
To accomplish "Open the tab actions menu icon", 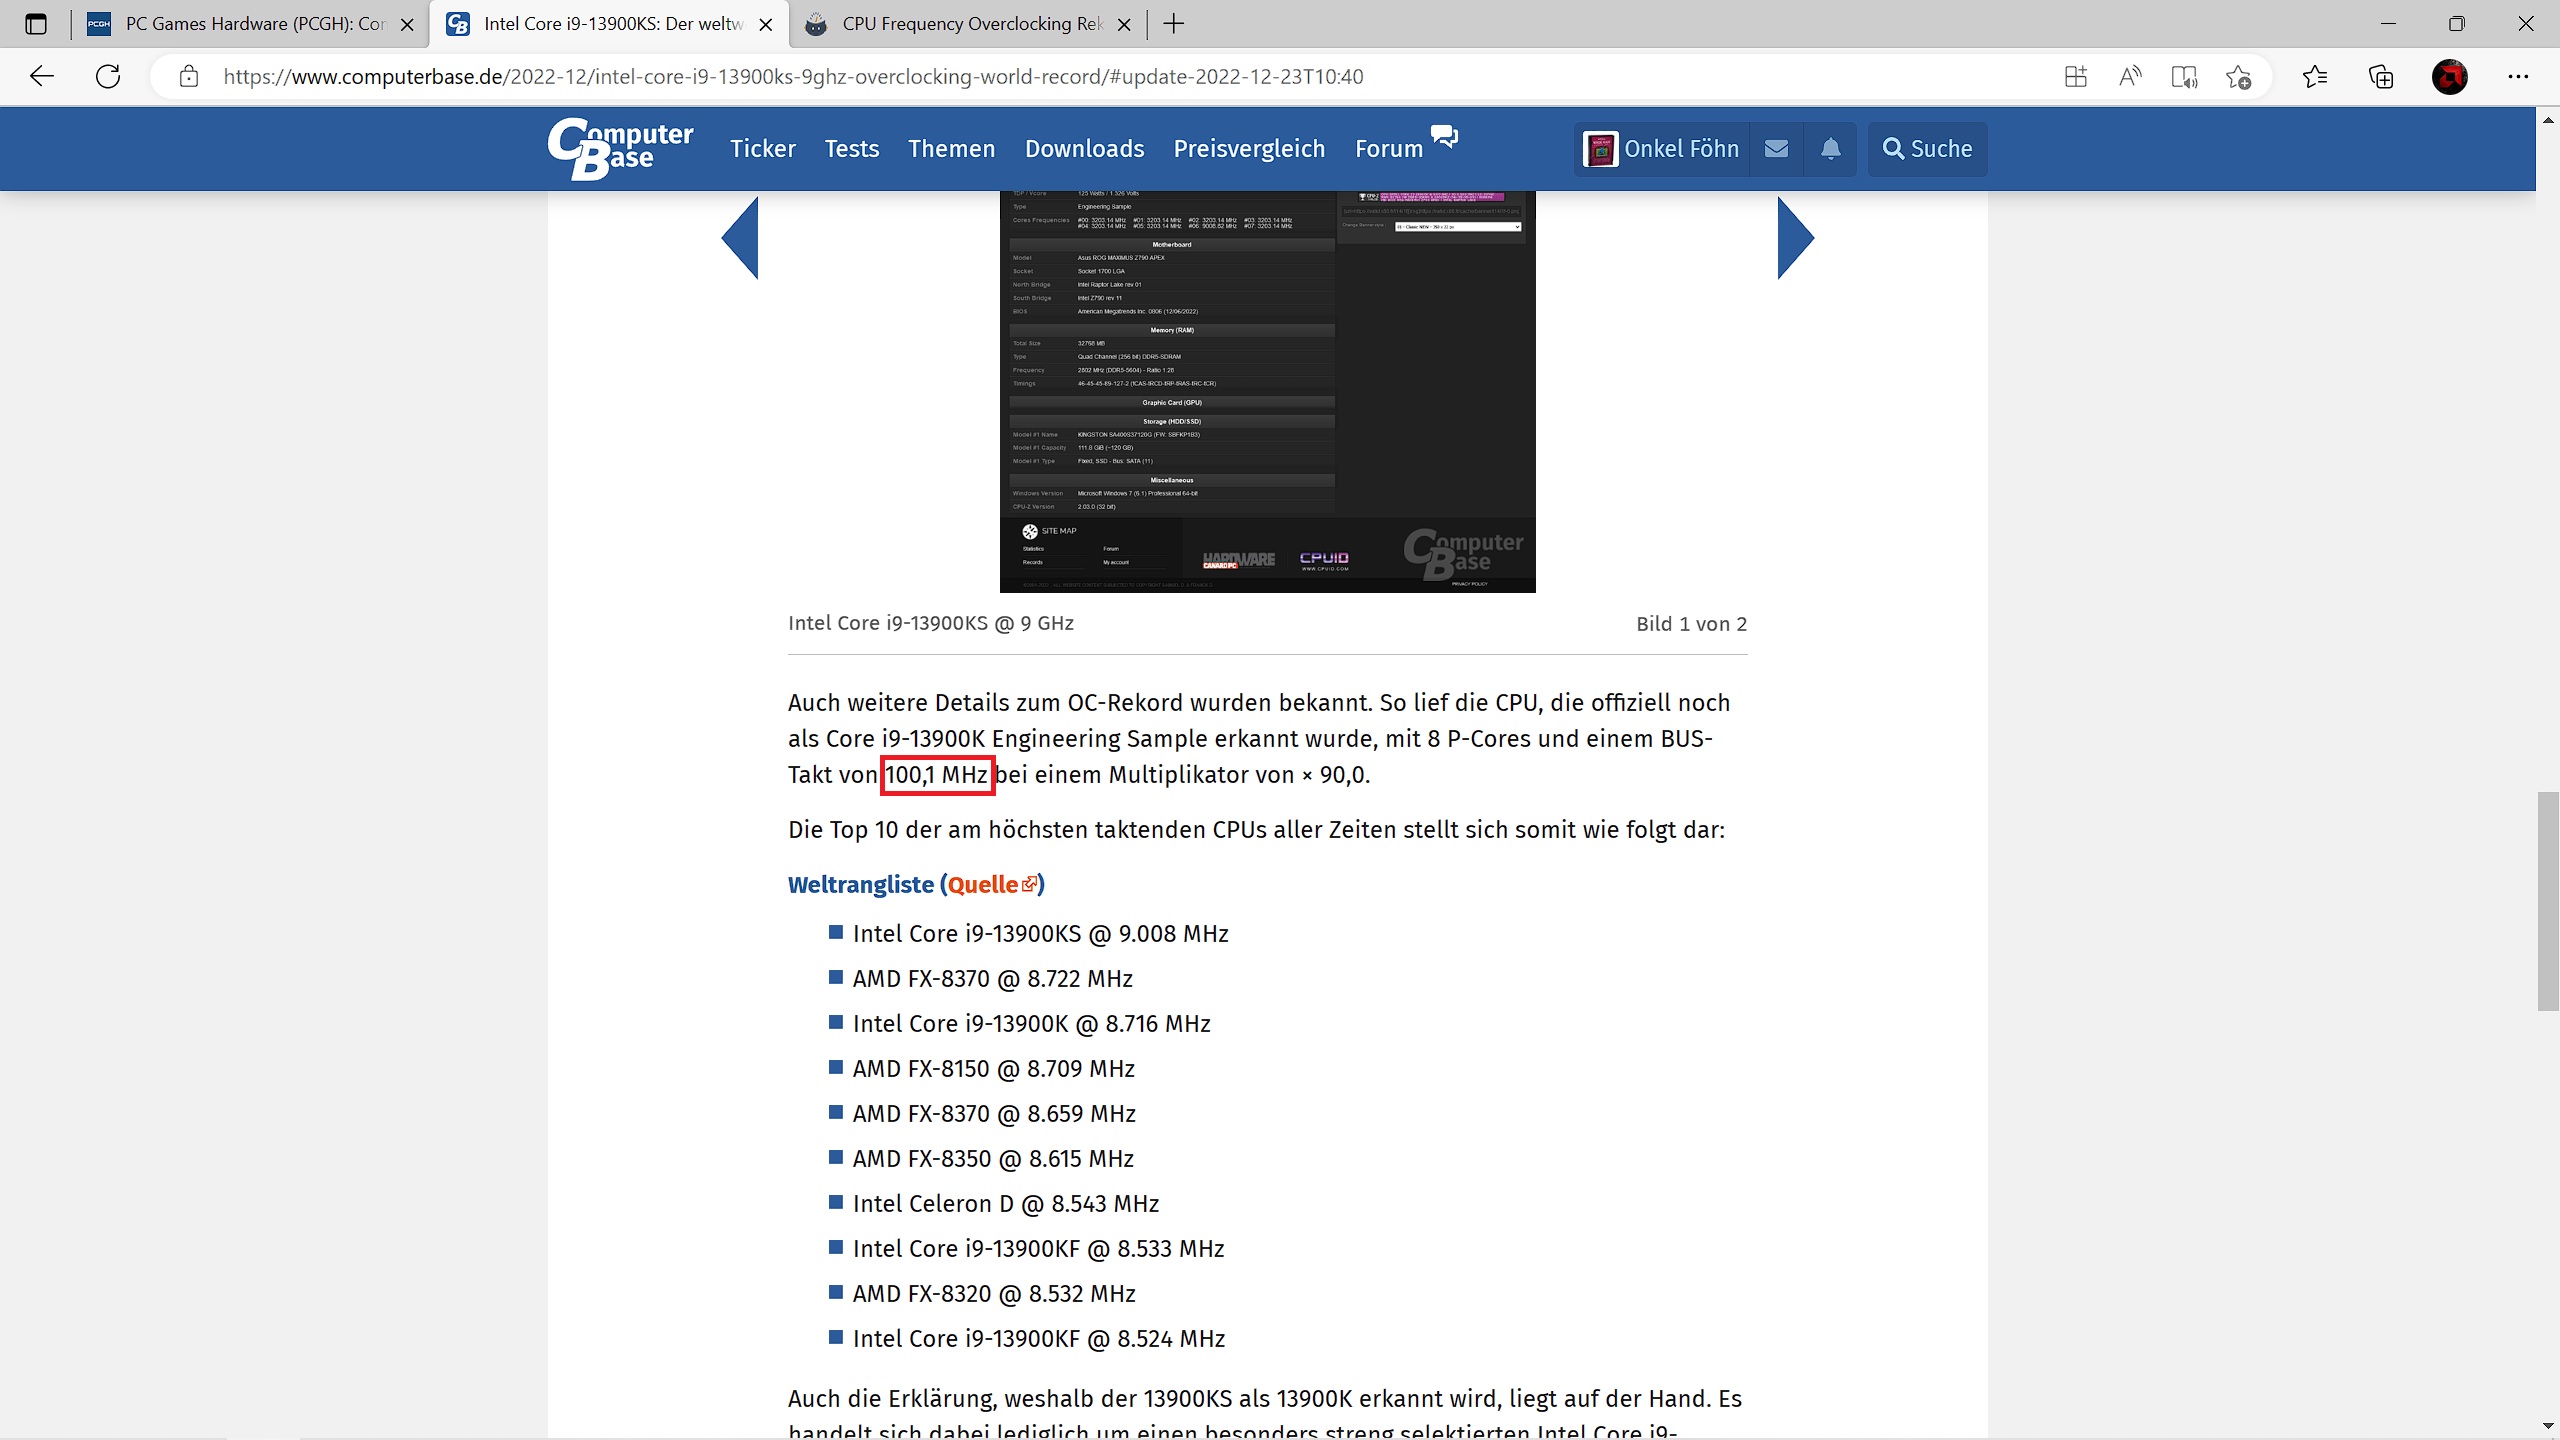I will [36, 24].
